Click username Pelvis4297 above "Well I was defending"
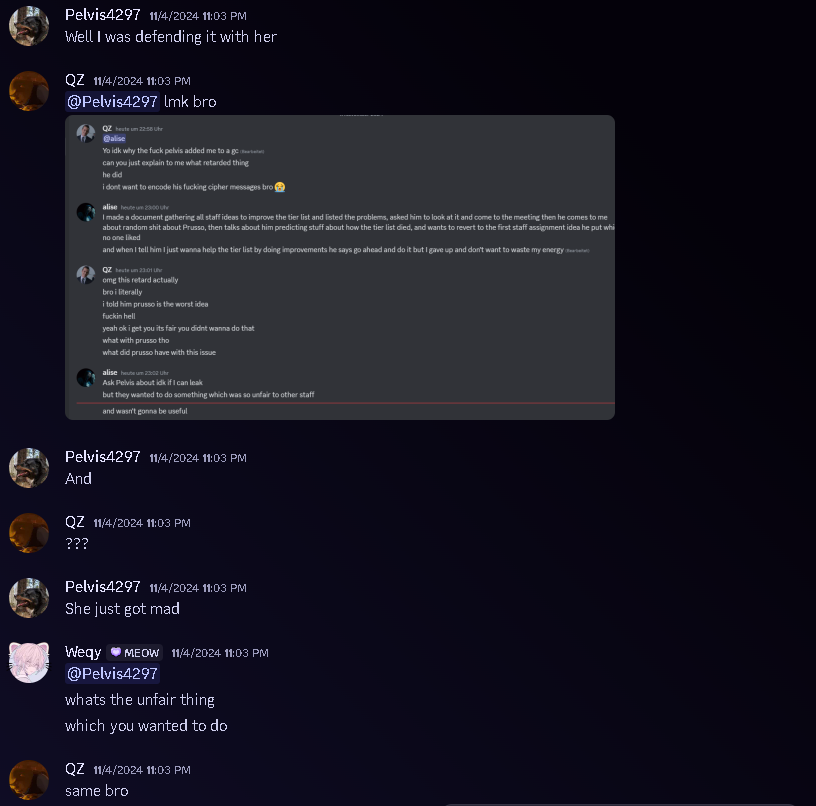The height and width of the screenshot is (806, 816). click(102, 15)
